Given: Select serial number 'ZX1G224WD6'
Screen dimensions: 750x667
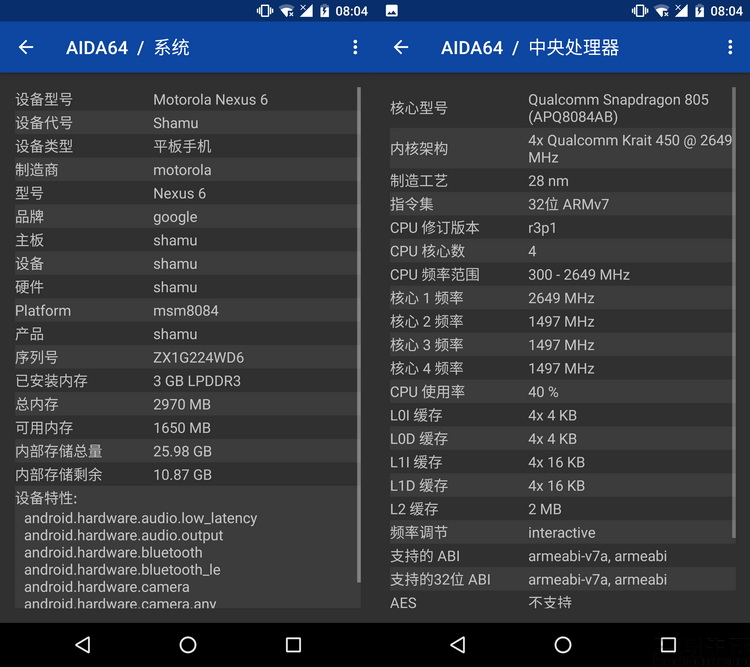Looking at the screenshot, I should click(x=199, y=357).
